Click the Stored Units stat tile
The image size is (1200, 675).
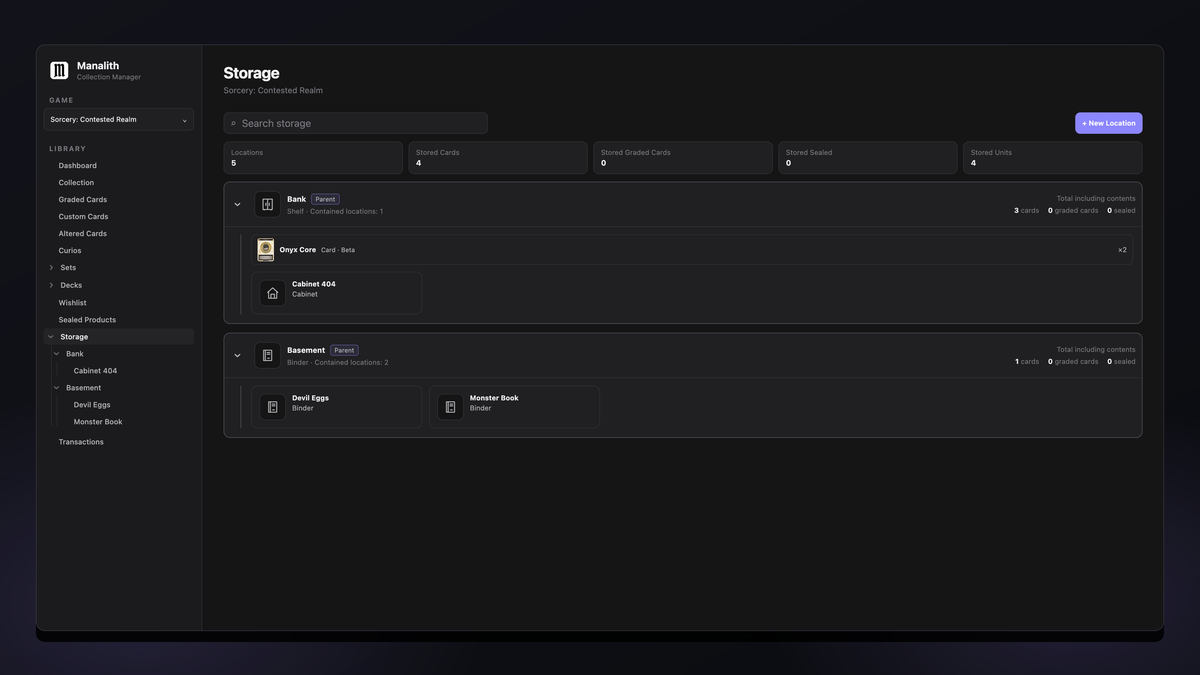(1053, 158)
